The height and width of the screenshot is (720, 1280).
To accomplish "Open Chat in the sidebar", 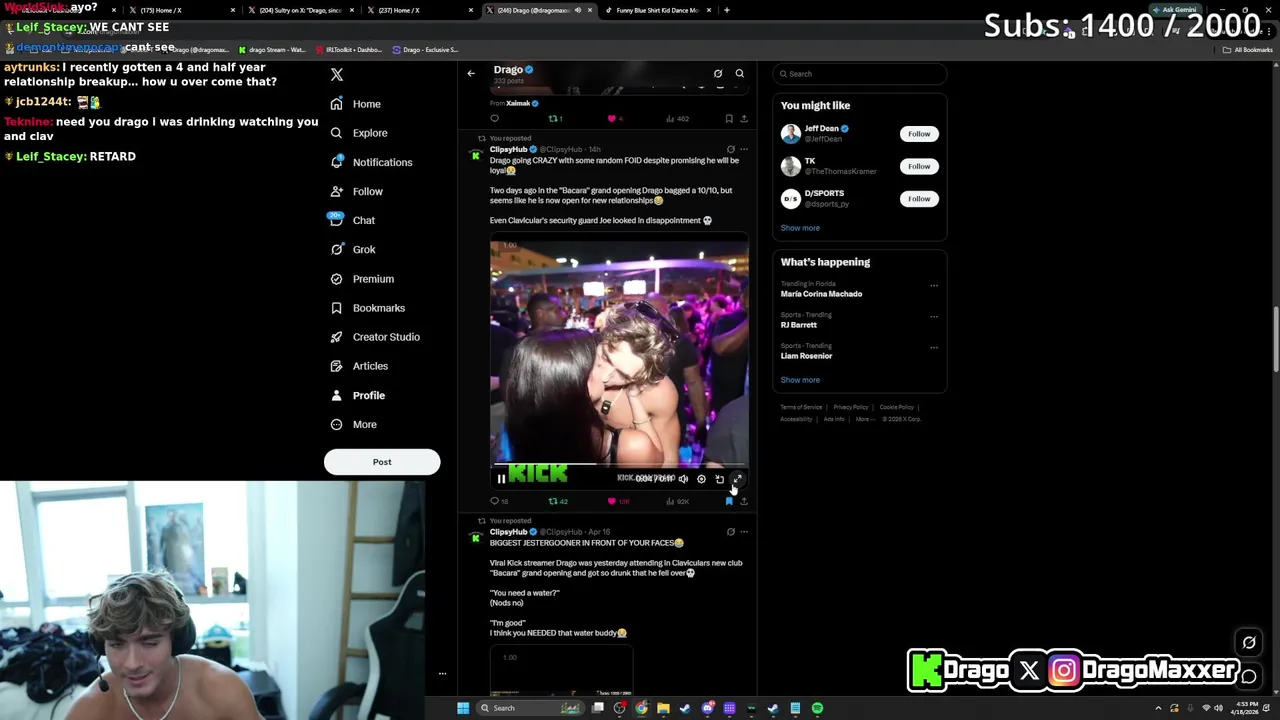I will tap(352, 220).
